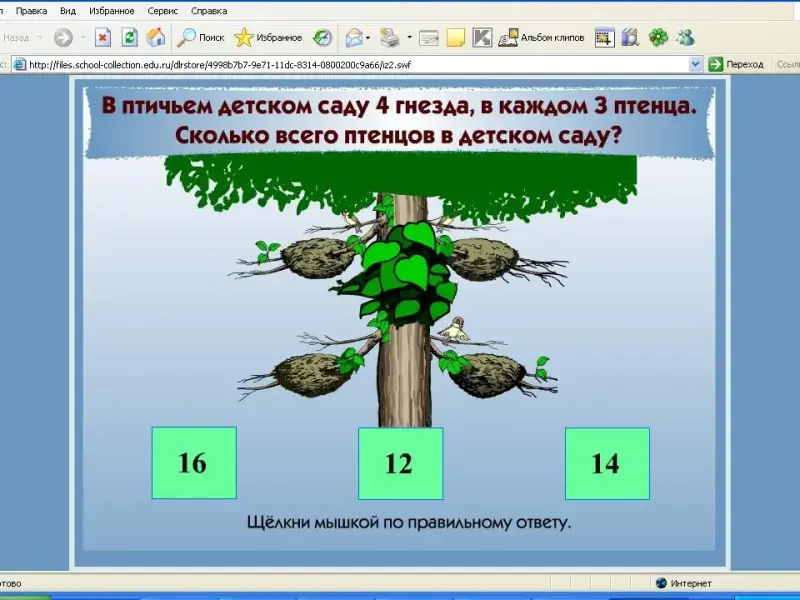
Task: Choose answer 12
Action: (x=400, y=463)
